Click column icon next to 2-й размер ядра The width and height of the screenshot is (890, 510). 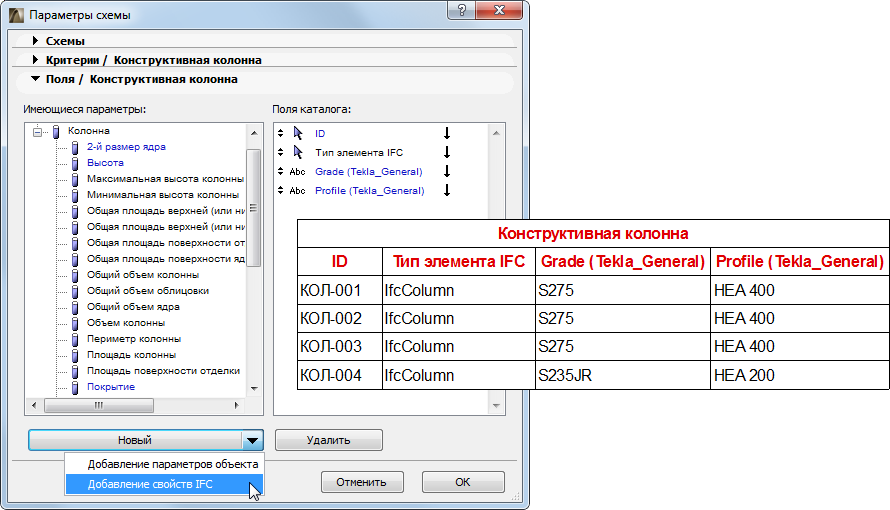(75, 147)
